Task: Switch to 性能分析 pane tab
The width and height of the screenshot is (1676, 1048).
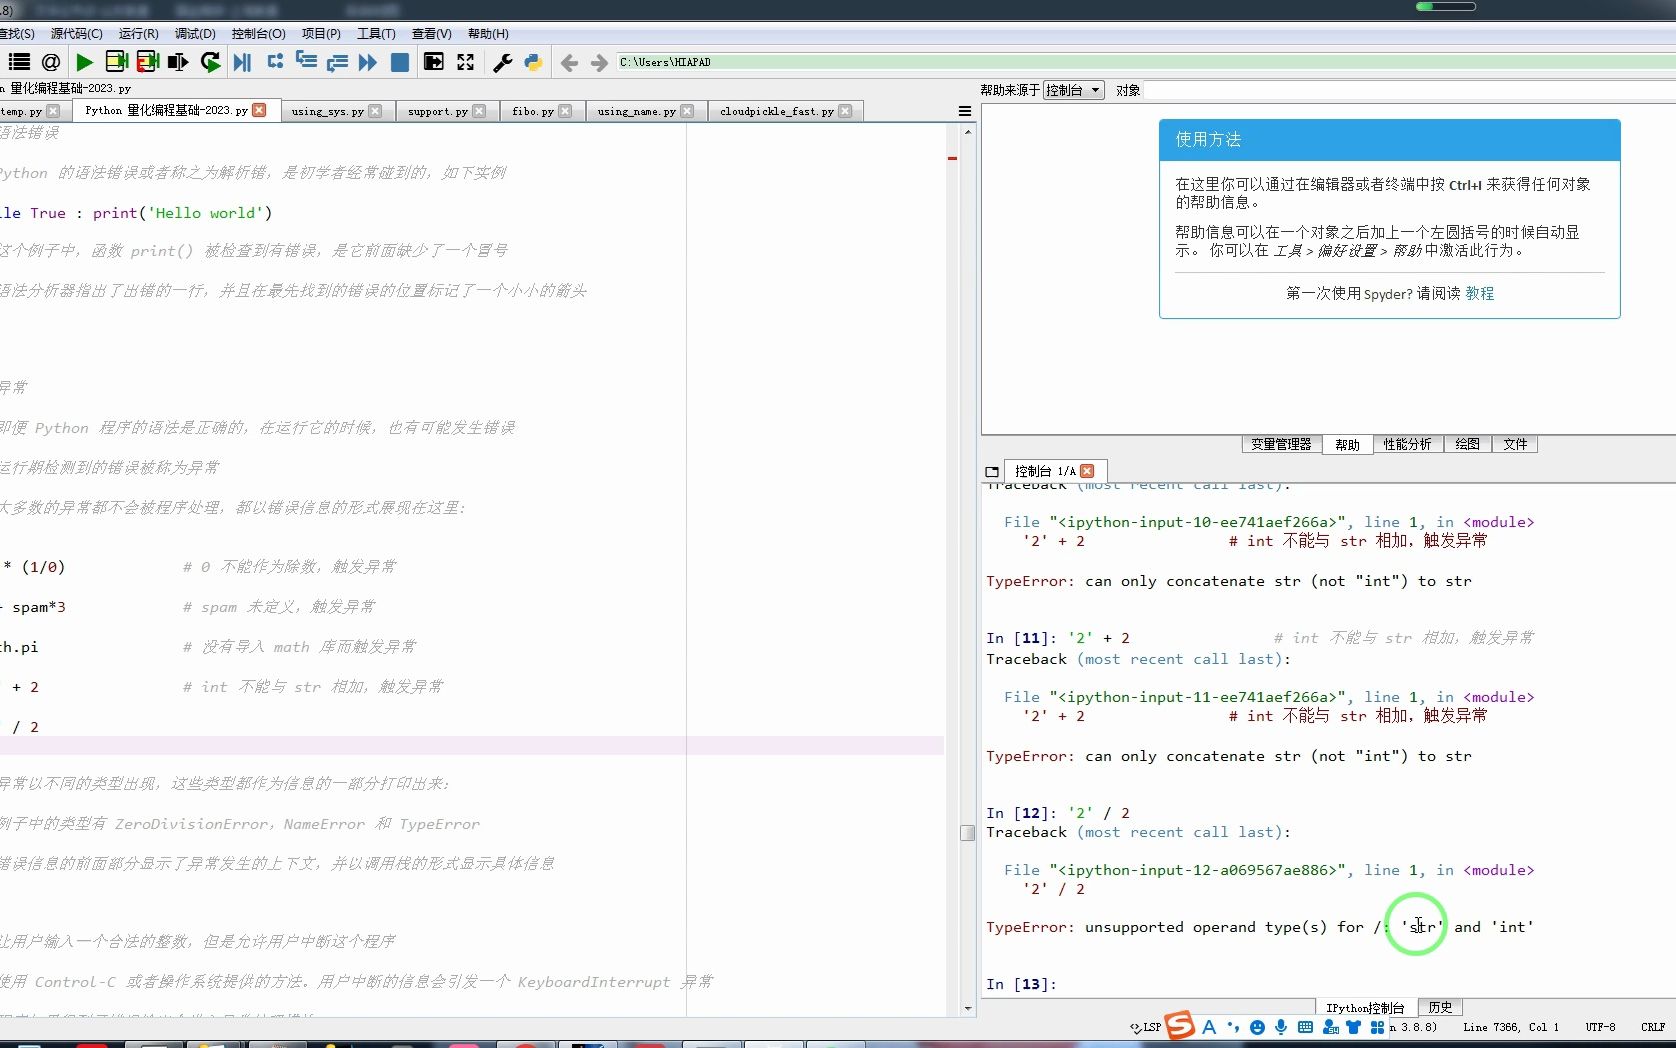Action: 1407,444
